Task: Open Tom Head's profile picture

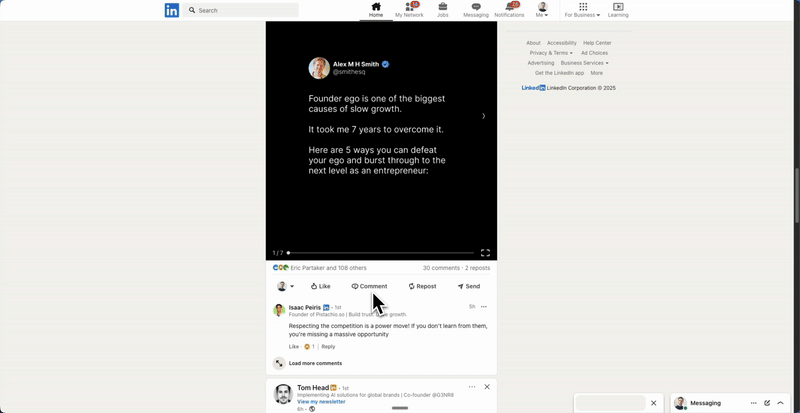Action: (x=283, y=394)
